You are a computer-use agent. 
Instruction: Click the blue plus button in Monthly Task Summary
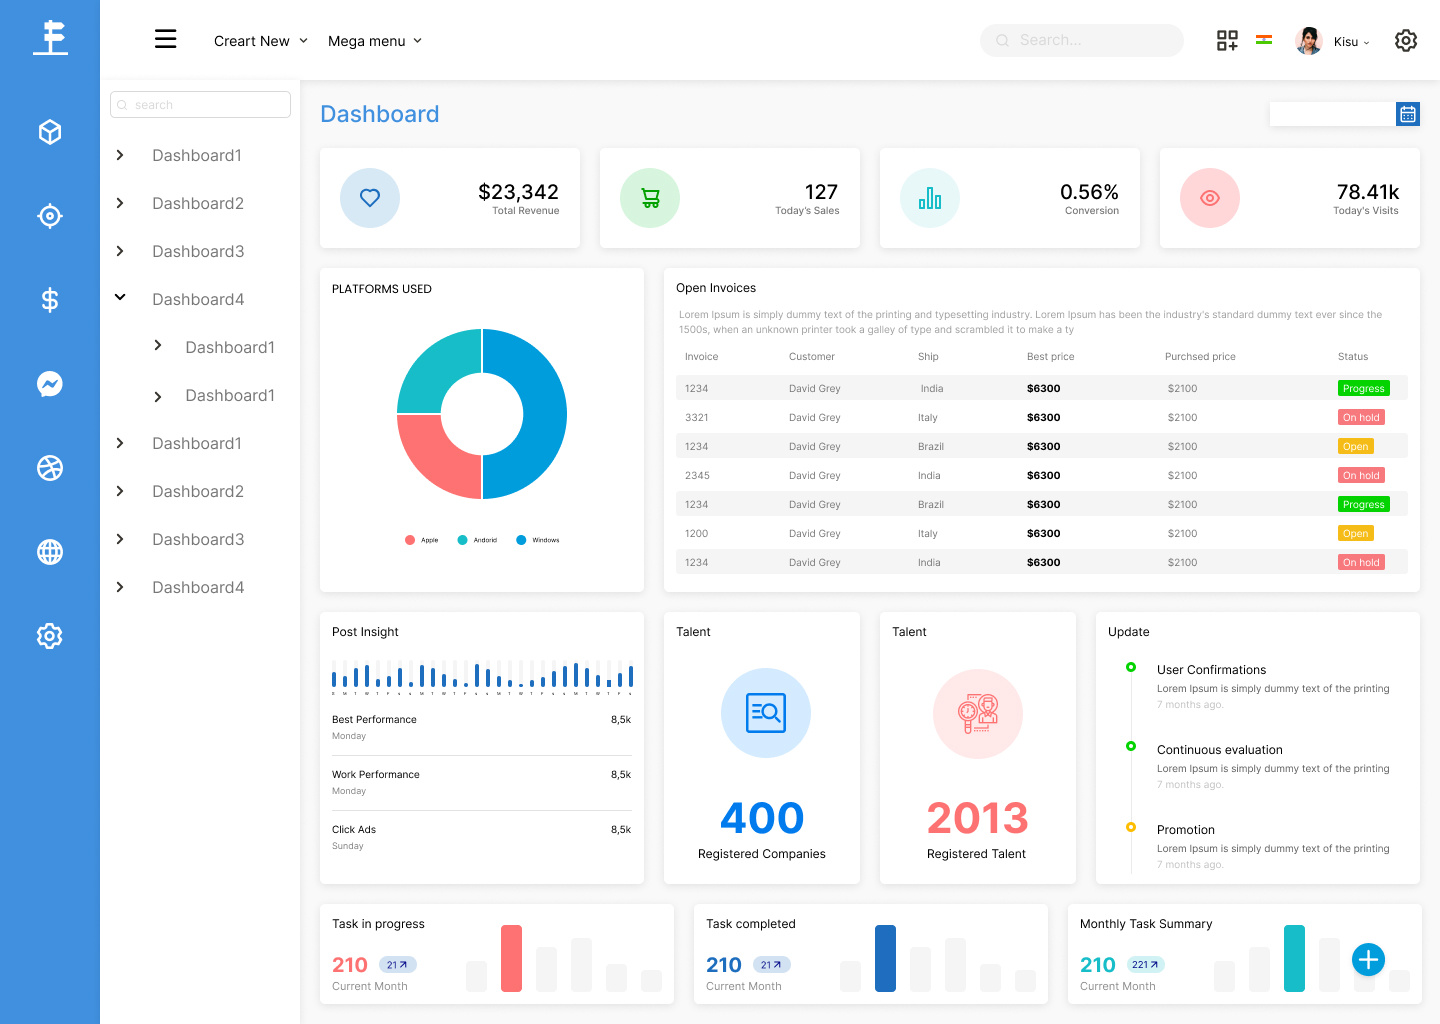coord(1368,960)
